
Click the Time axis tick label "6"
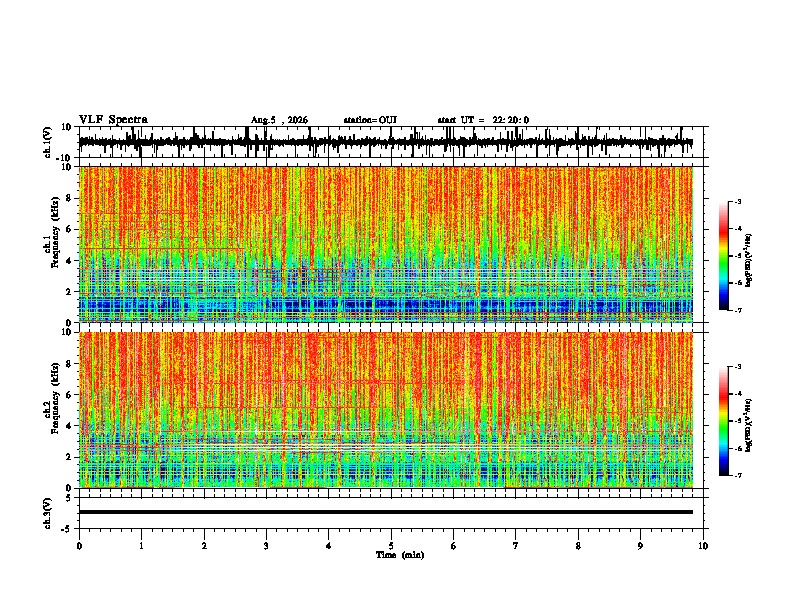coord(454,546)
